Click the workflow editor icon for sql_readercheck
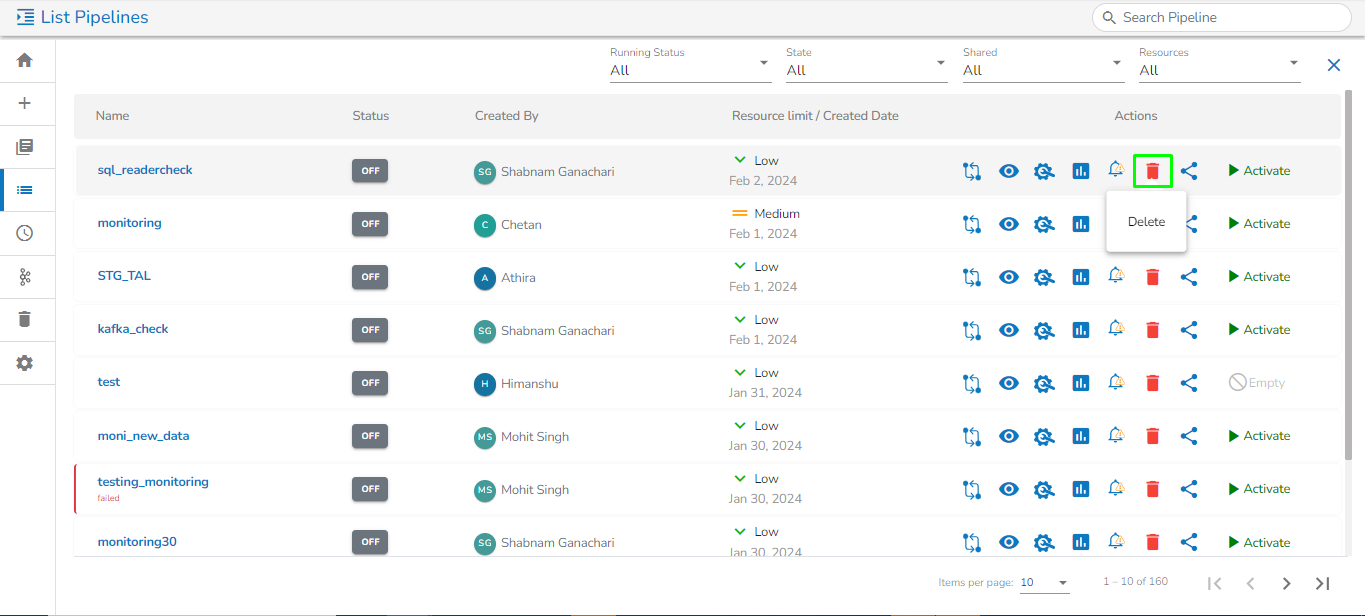Viewport: 1365px width, 616px height. pyautogui.click(x=971, y=171)
